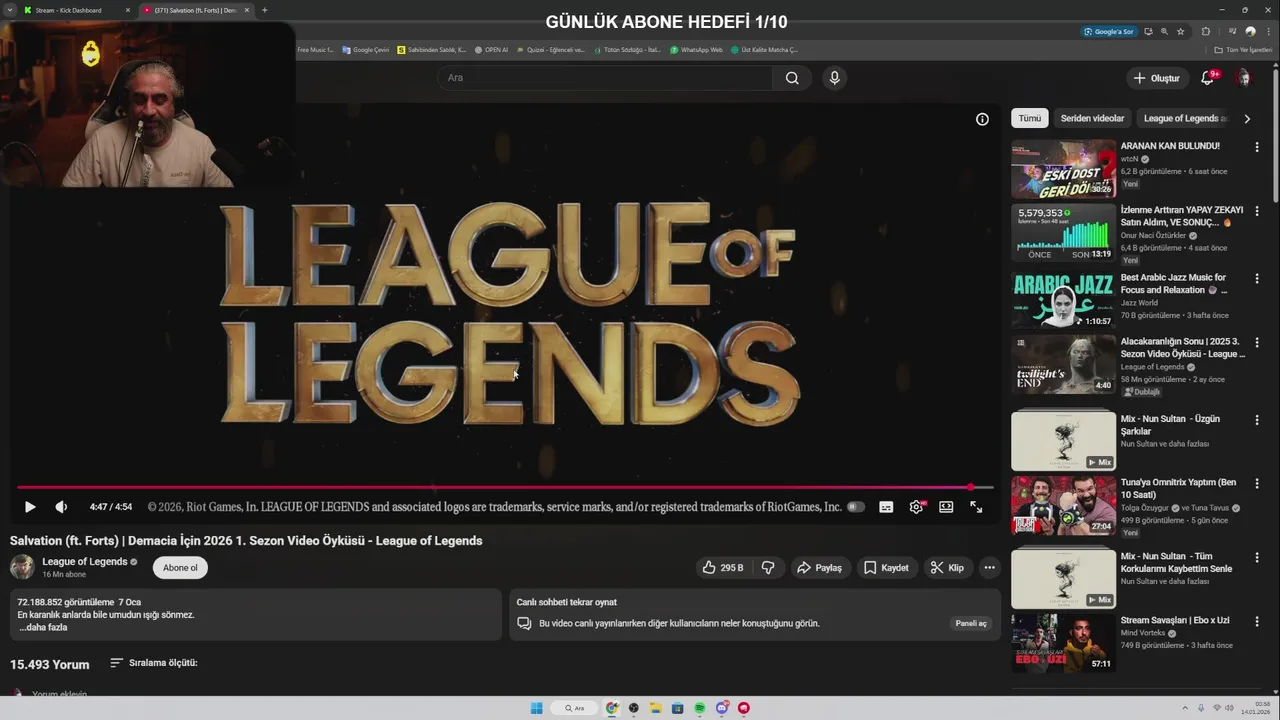The height and width of the screenshot is (720, 1280).
Task: Open File Explorer from the taskbar
Action: (x=656, y=708)
